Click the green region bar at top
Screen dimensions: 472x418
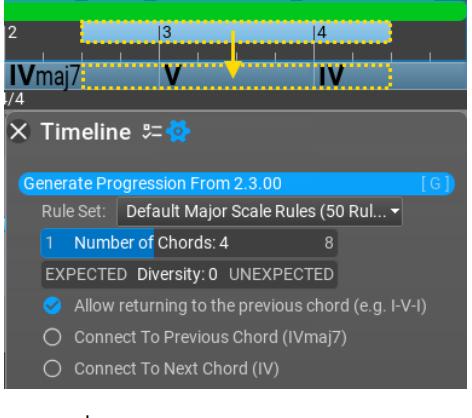pyautogui.click(x=235, y=11)
